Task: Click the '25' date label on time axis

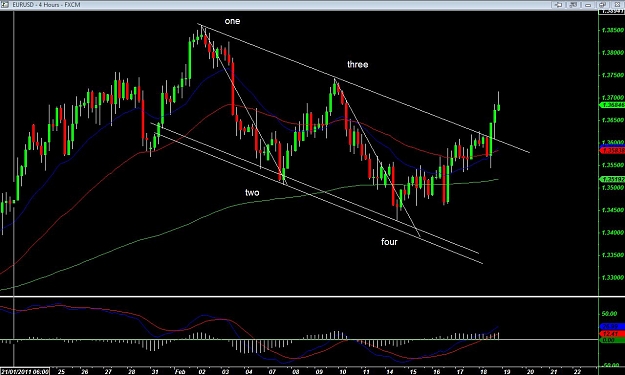Action: pyautogui.click(x=61, y=371)
